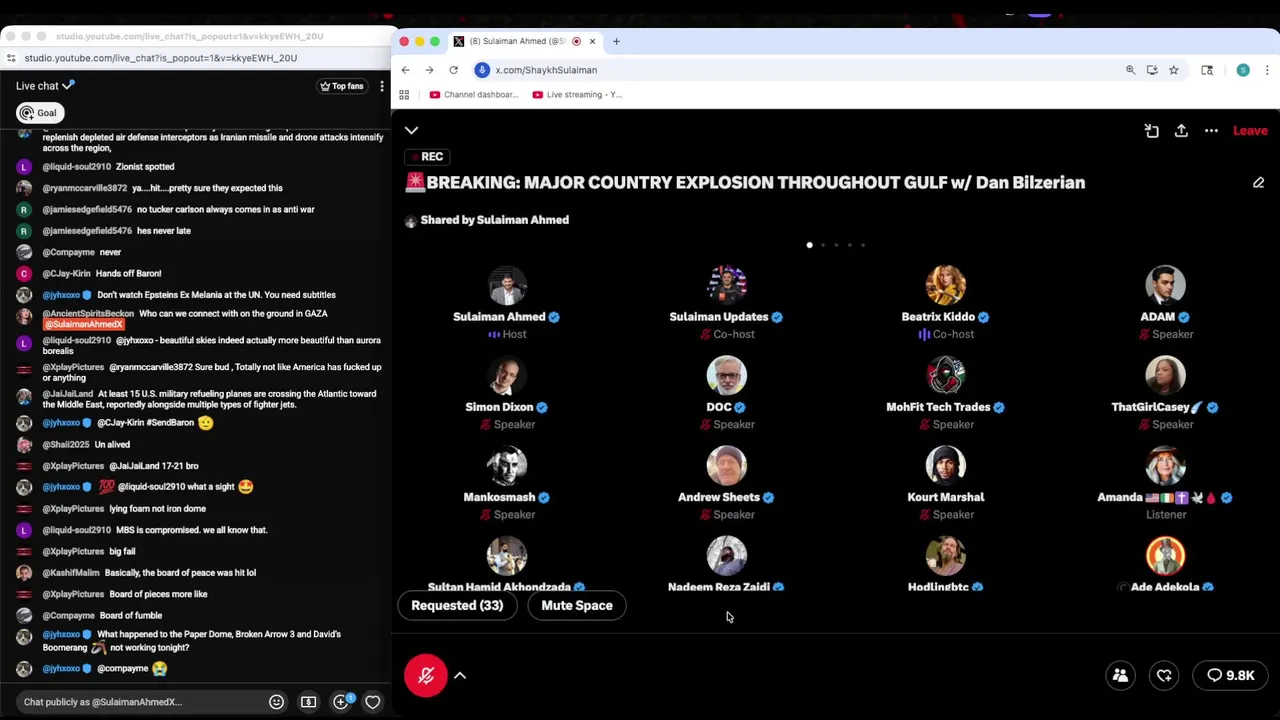Select Sulaiman Updates co-host avatar
The height and width of the screenshot is (720, 1280).
(726, 285)
